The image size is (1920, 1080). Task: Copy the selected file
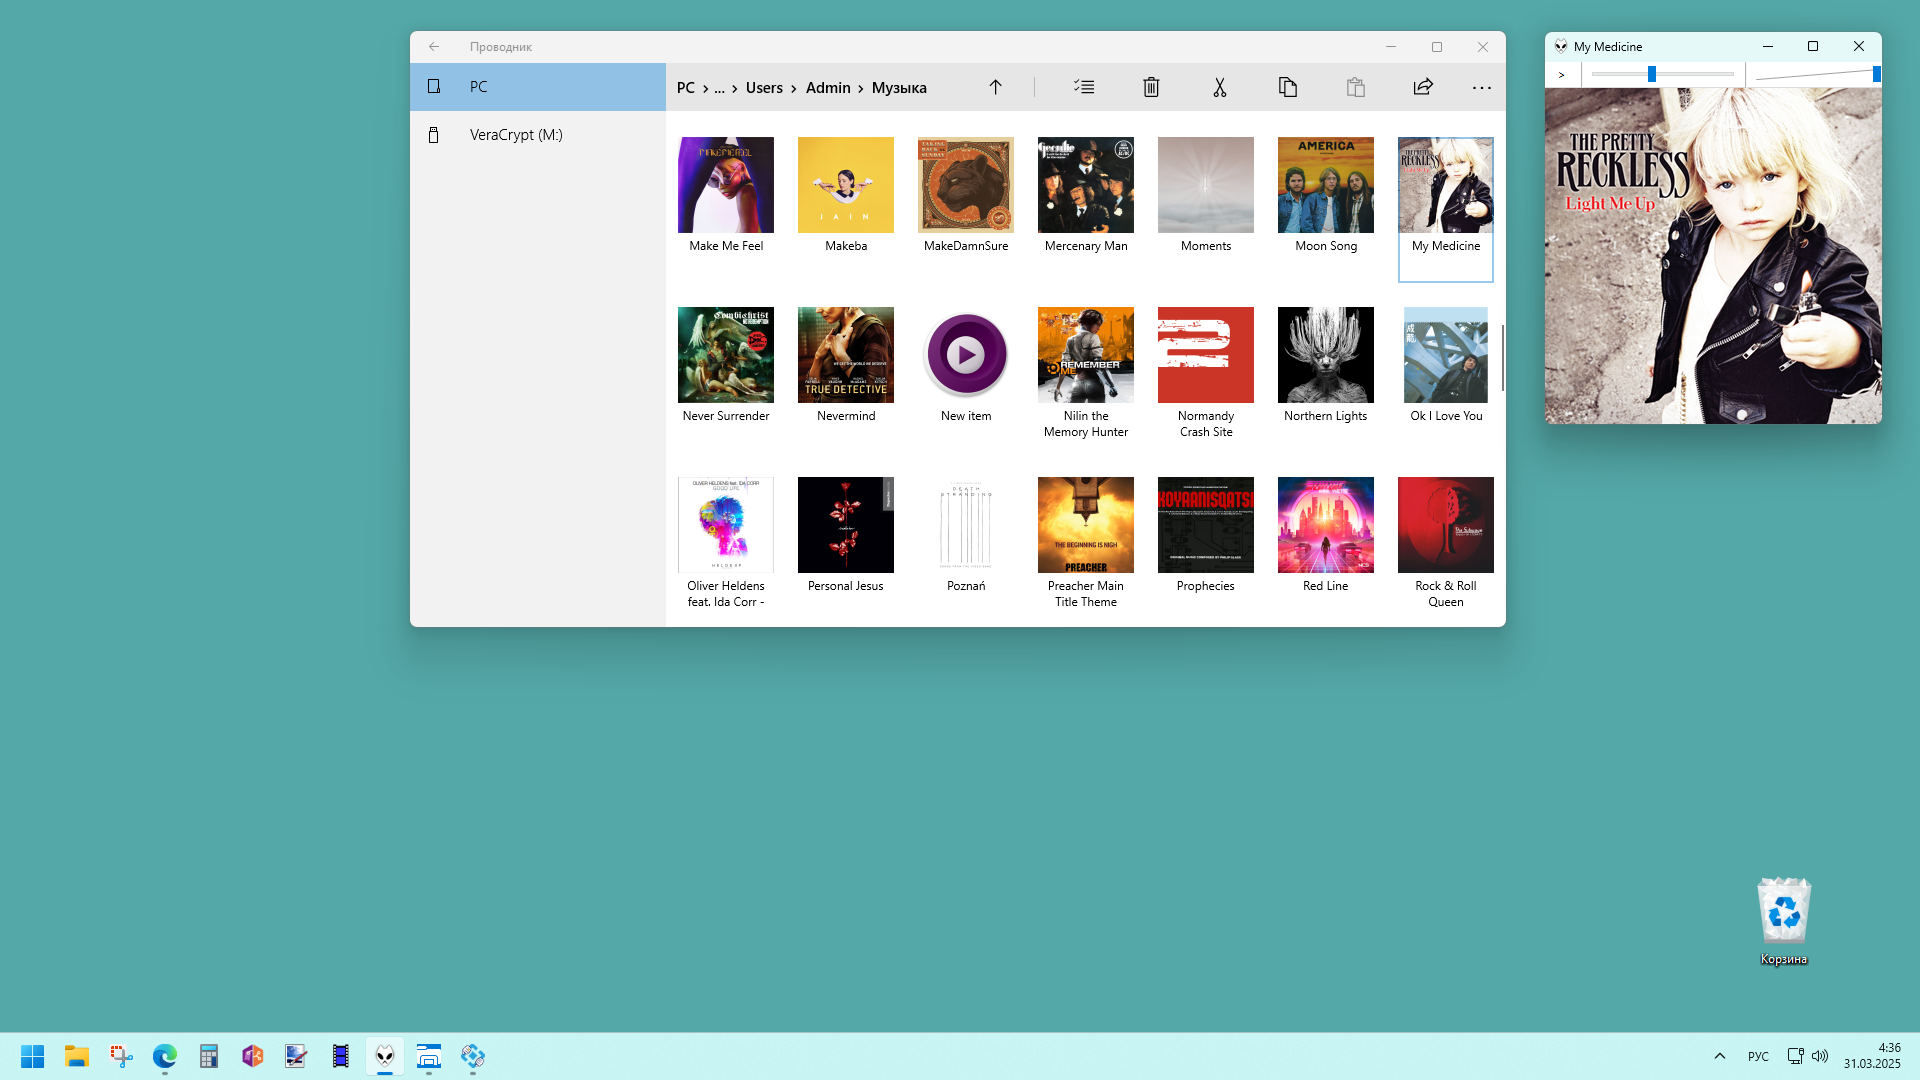1287,88
